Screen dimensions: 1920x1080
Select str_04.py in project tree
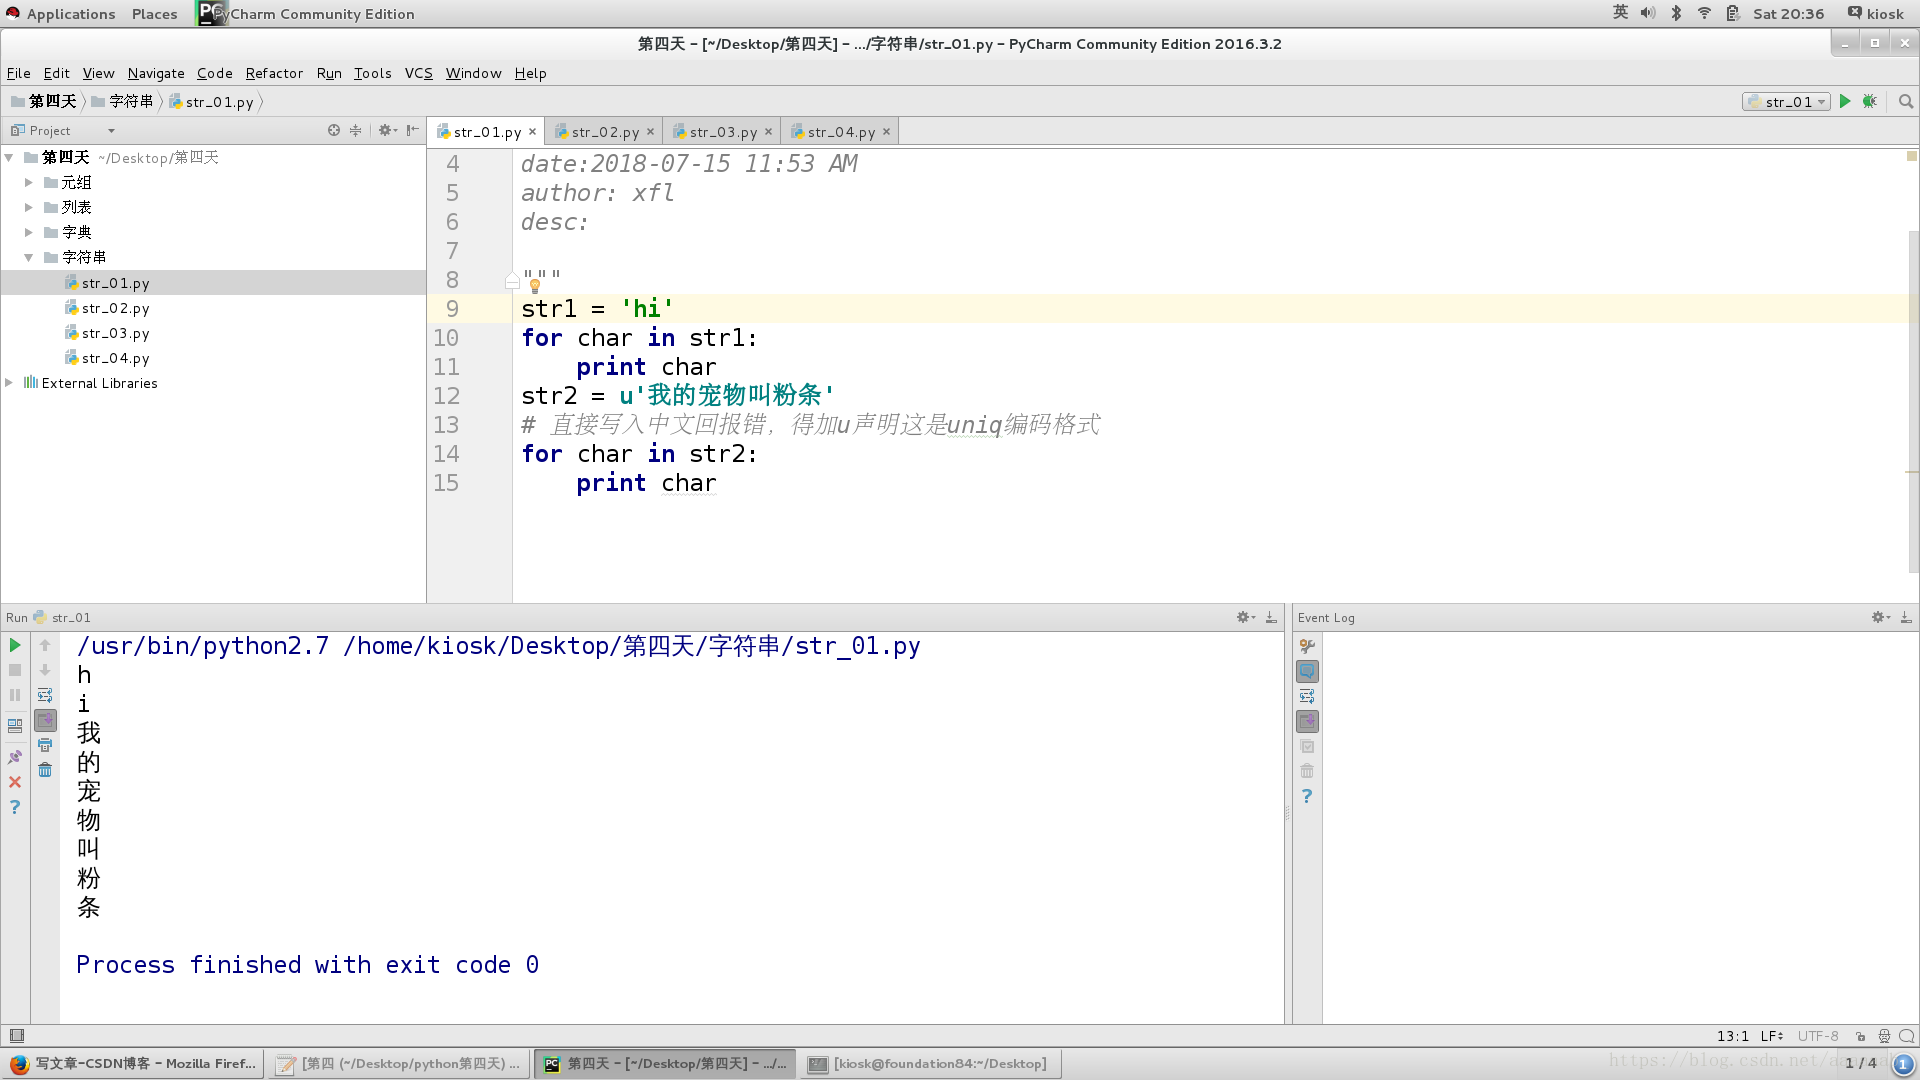115,358
